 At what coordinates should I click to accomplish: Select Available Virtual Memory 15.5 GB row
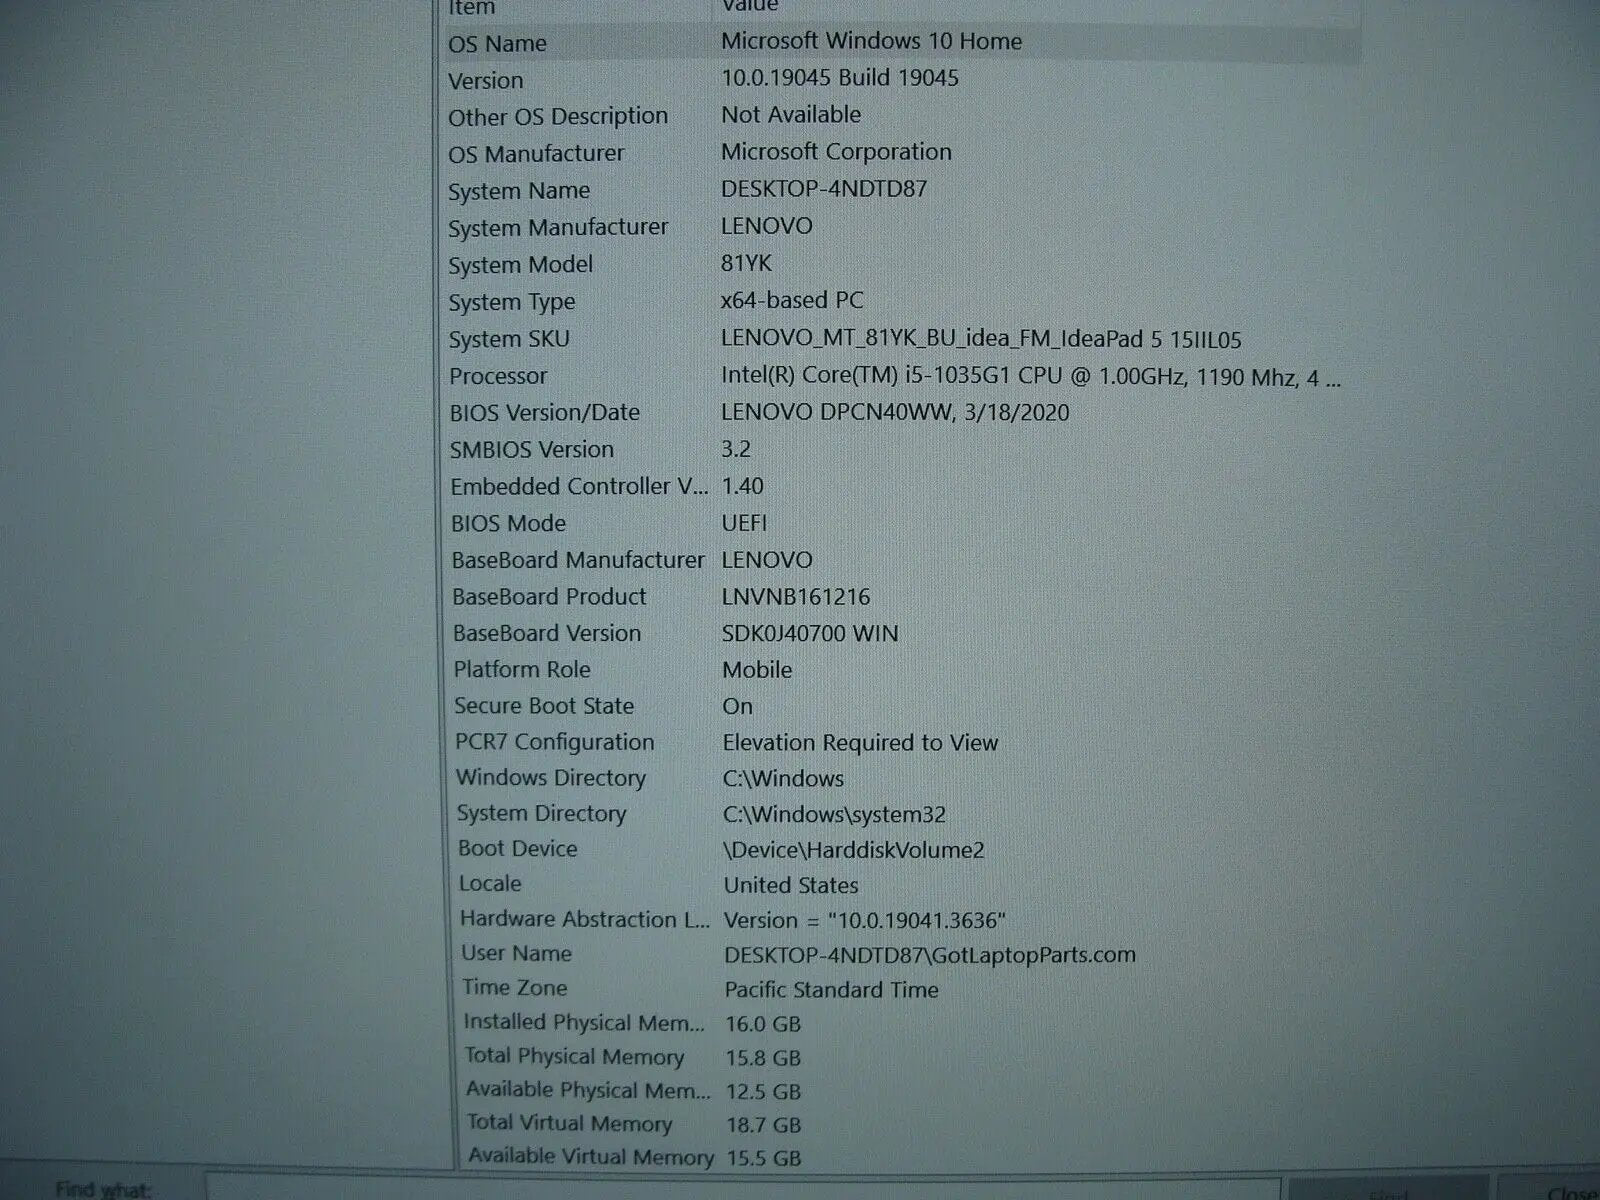tap(900, 1158)
